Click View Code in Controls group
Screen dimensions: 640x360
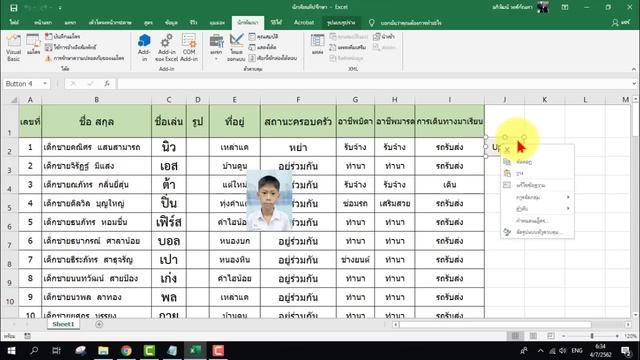coord(262,47)
